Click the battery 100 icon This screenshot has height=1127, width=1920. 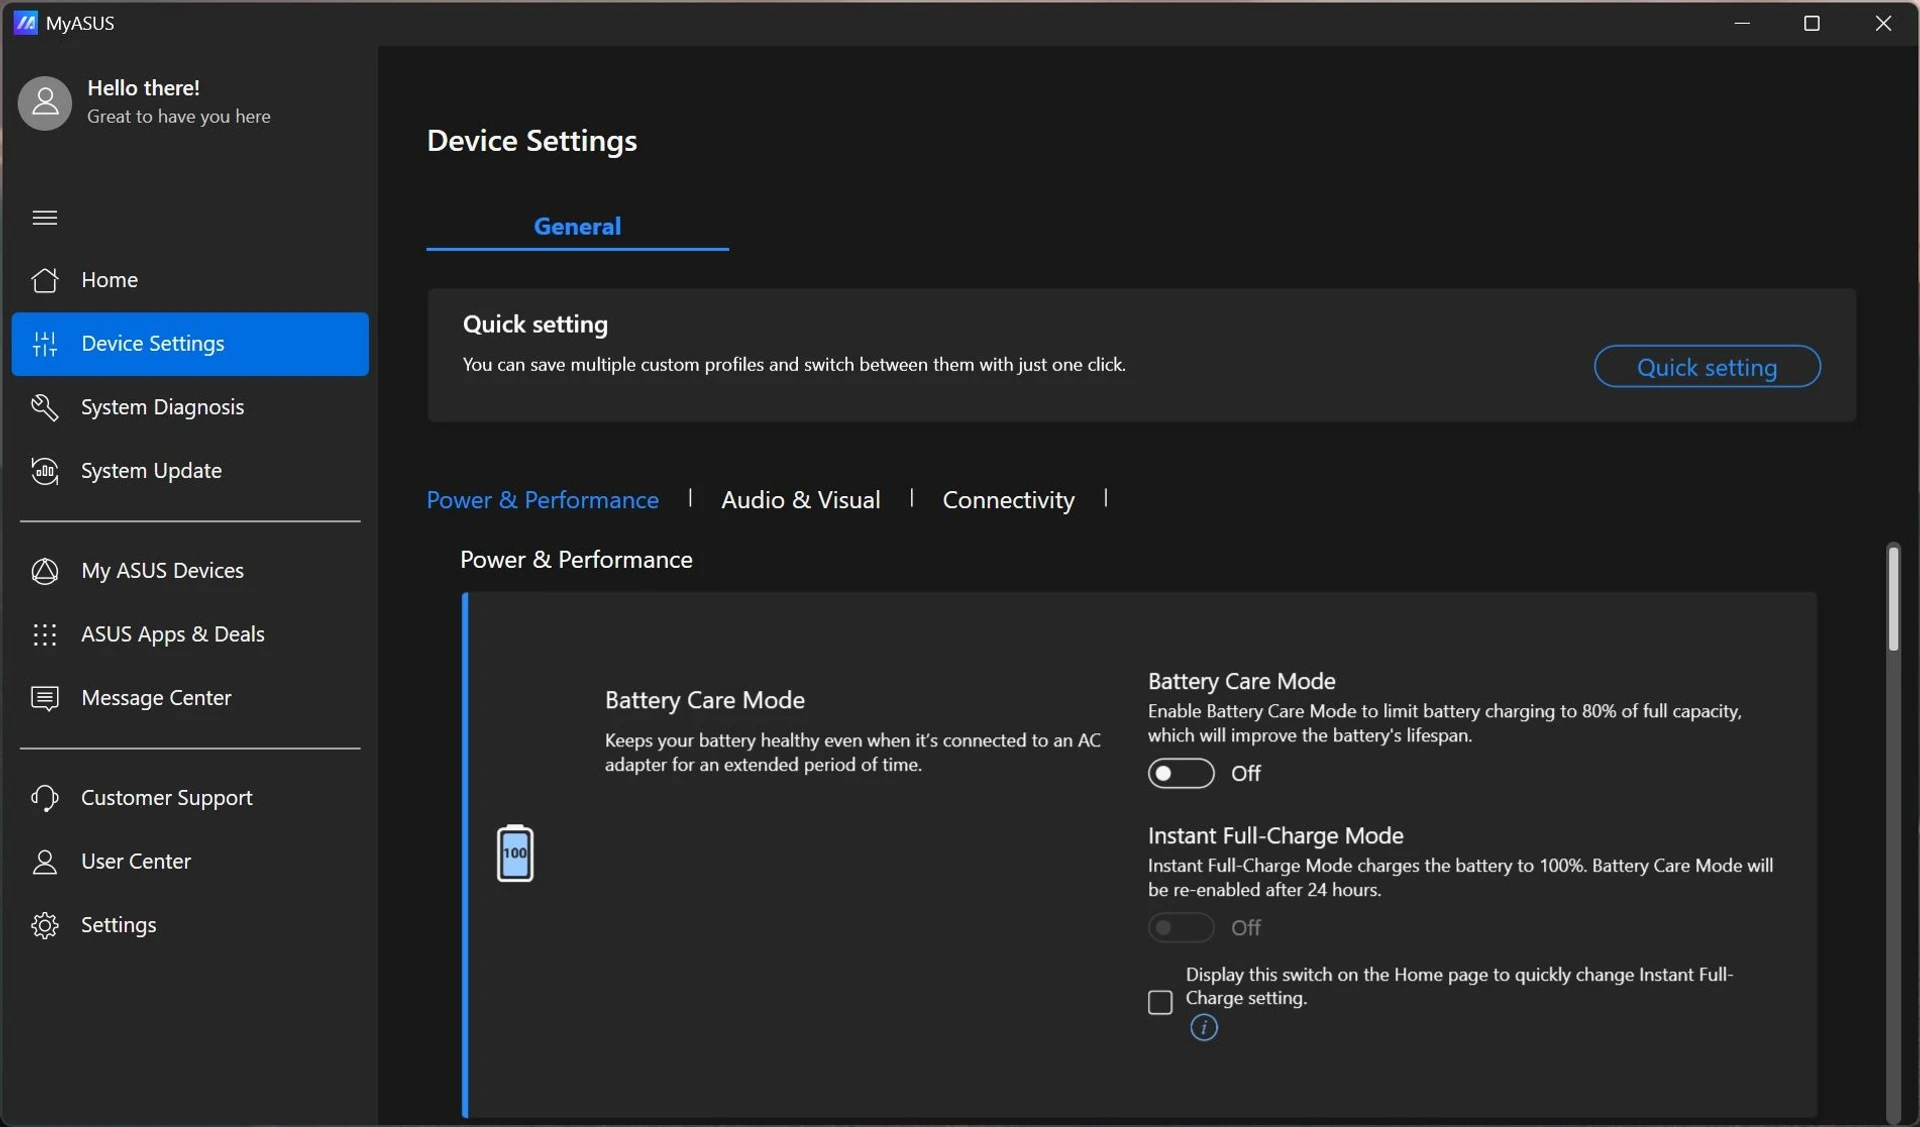[515, 853]
